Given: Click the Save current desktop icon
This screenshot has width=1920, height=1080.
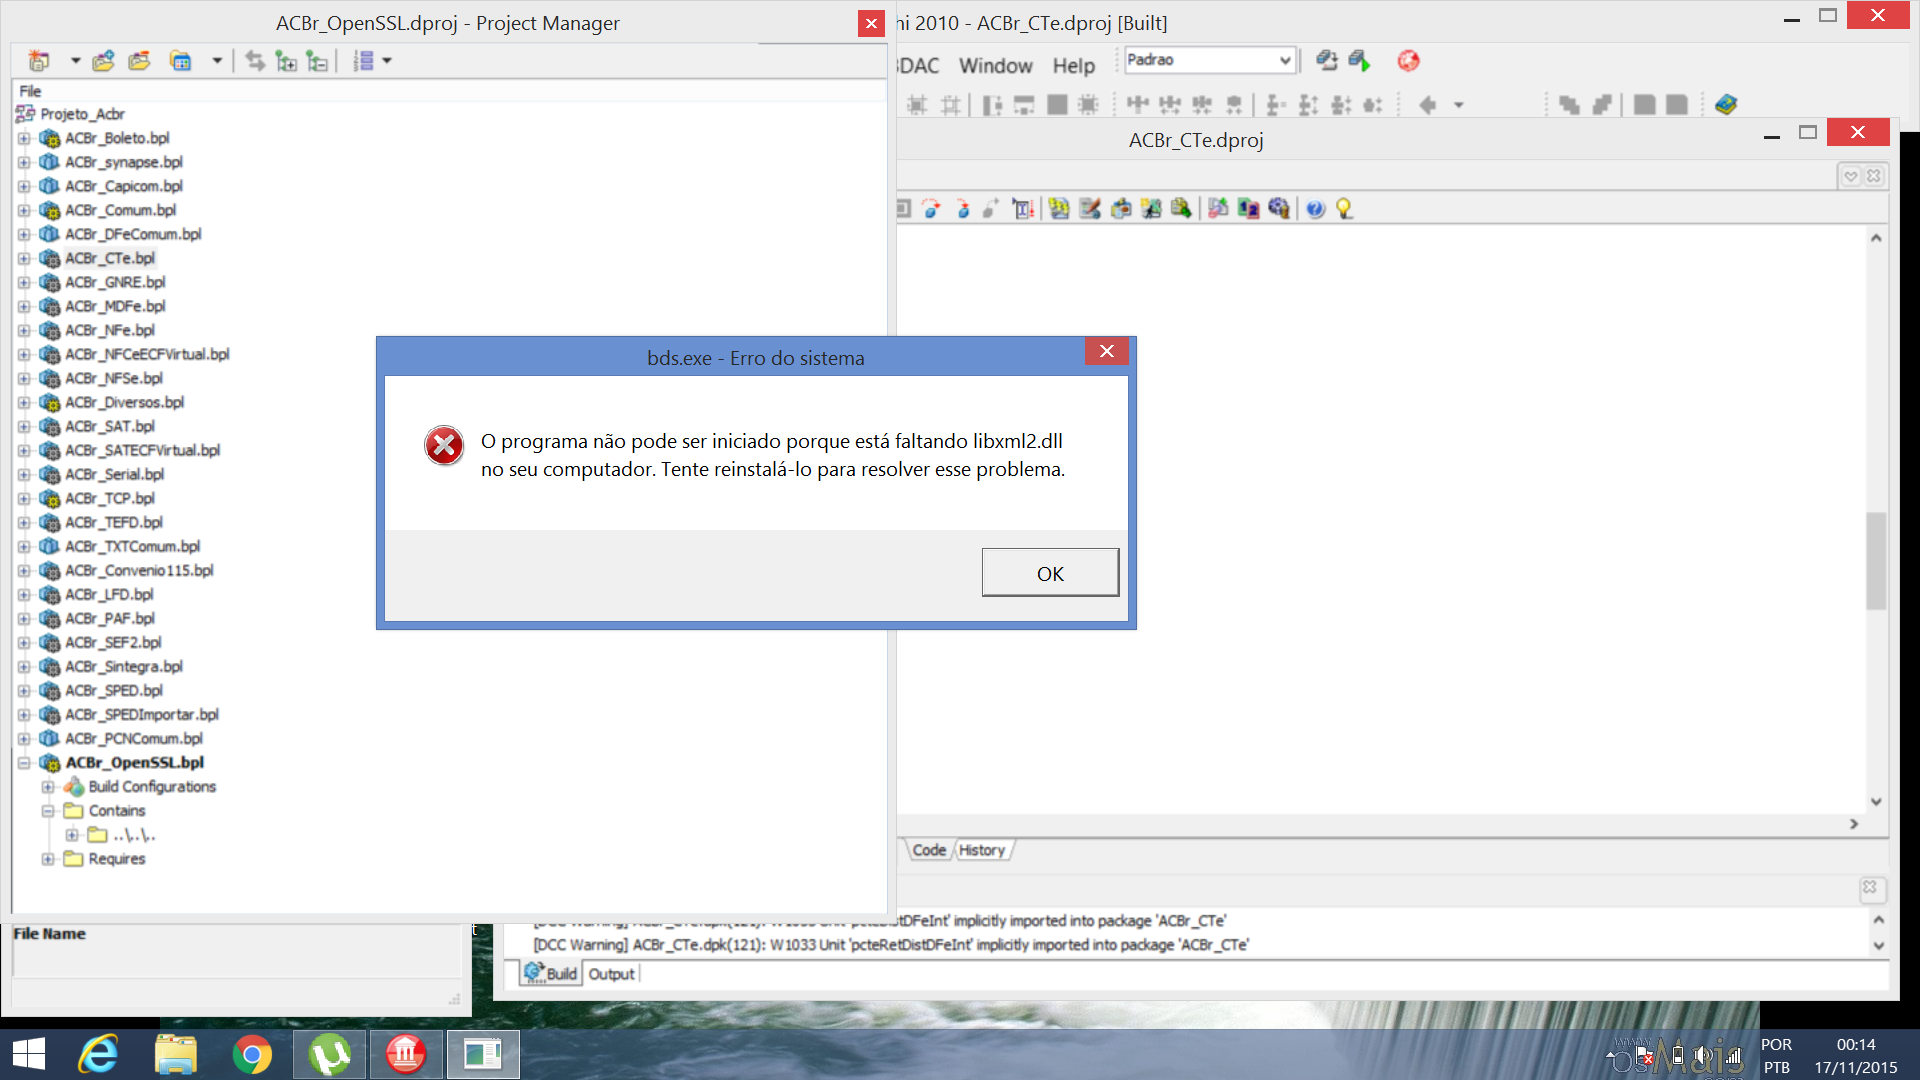Looking at the screenshot, I should pyautogui.click(x=1326, y=60).
